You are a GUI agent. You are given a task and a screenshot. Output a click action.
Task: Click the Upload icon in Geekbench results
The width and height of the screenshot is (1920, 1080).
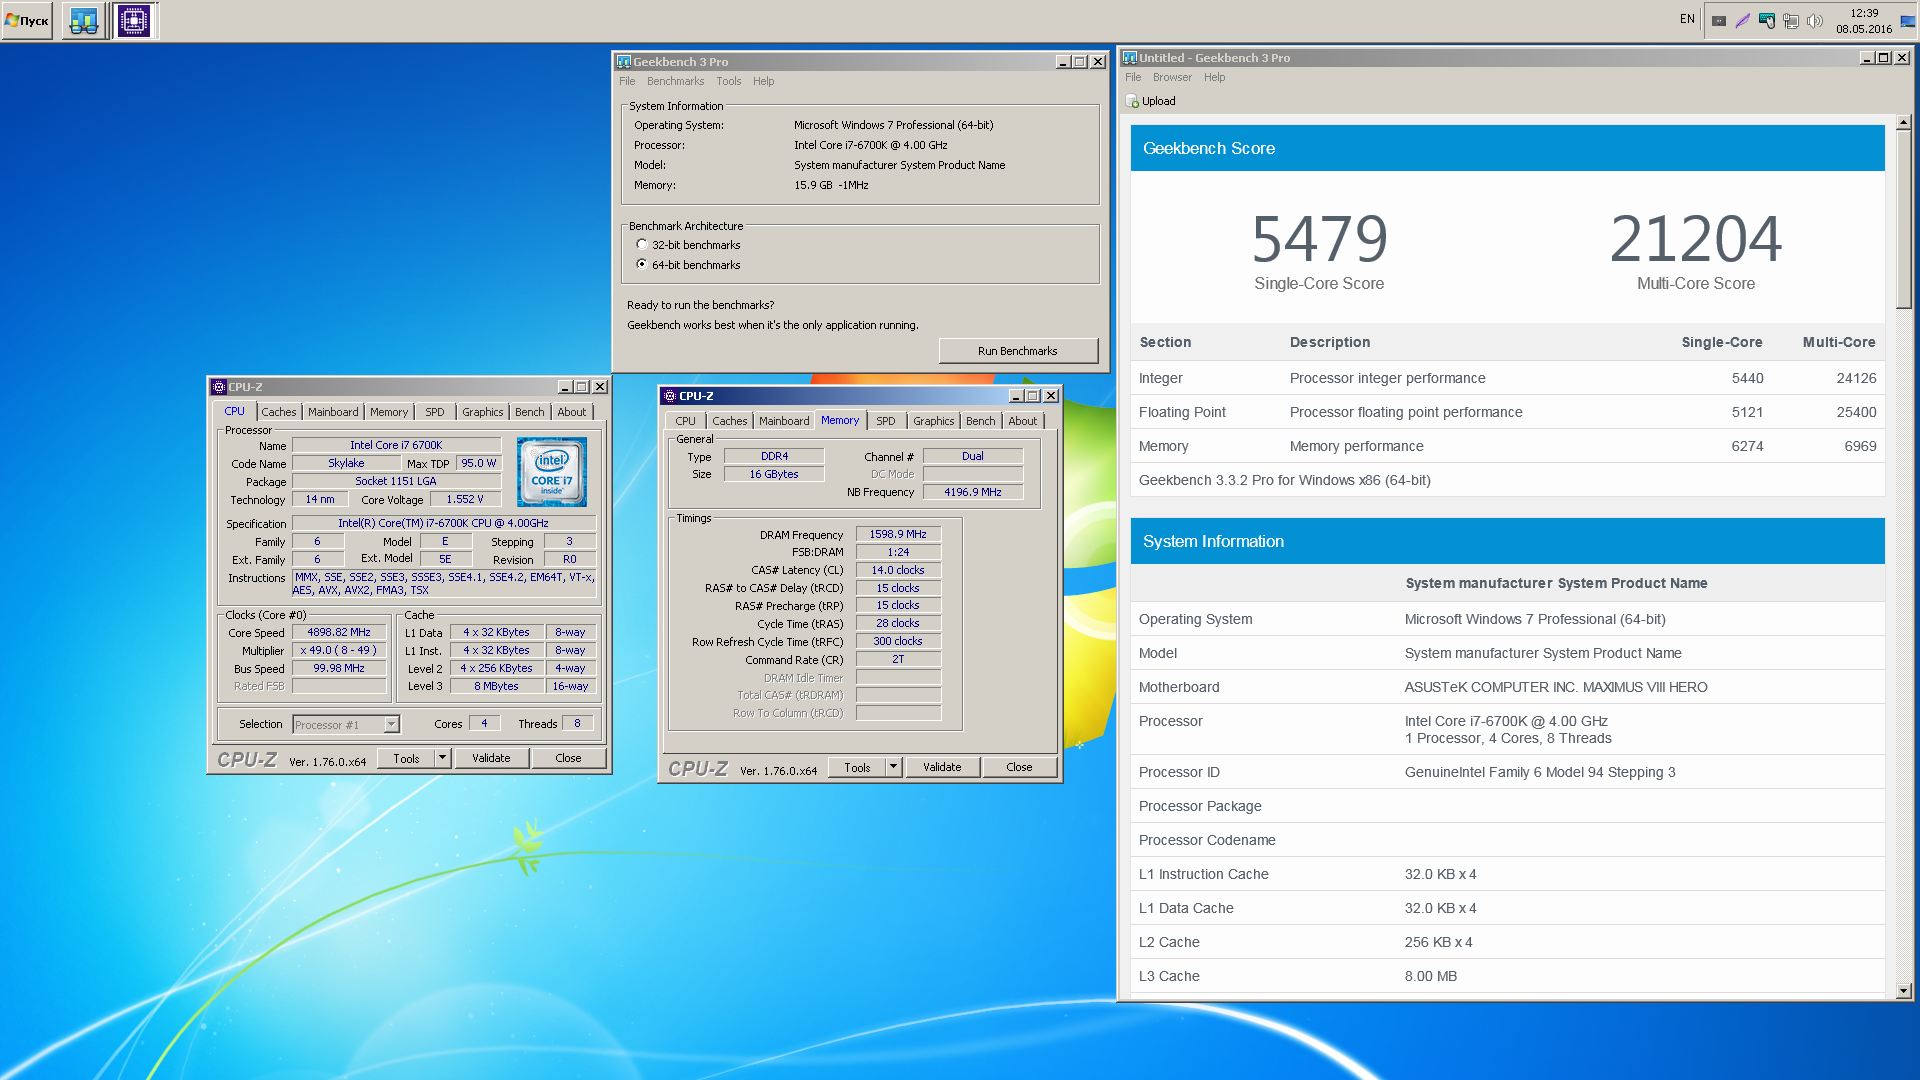[1132, 101]
